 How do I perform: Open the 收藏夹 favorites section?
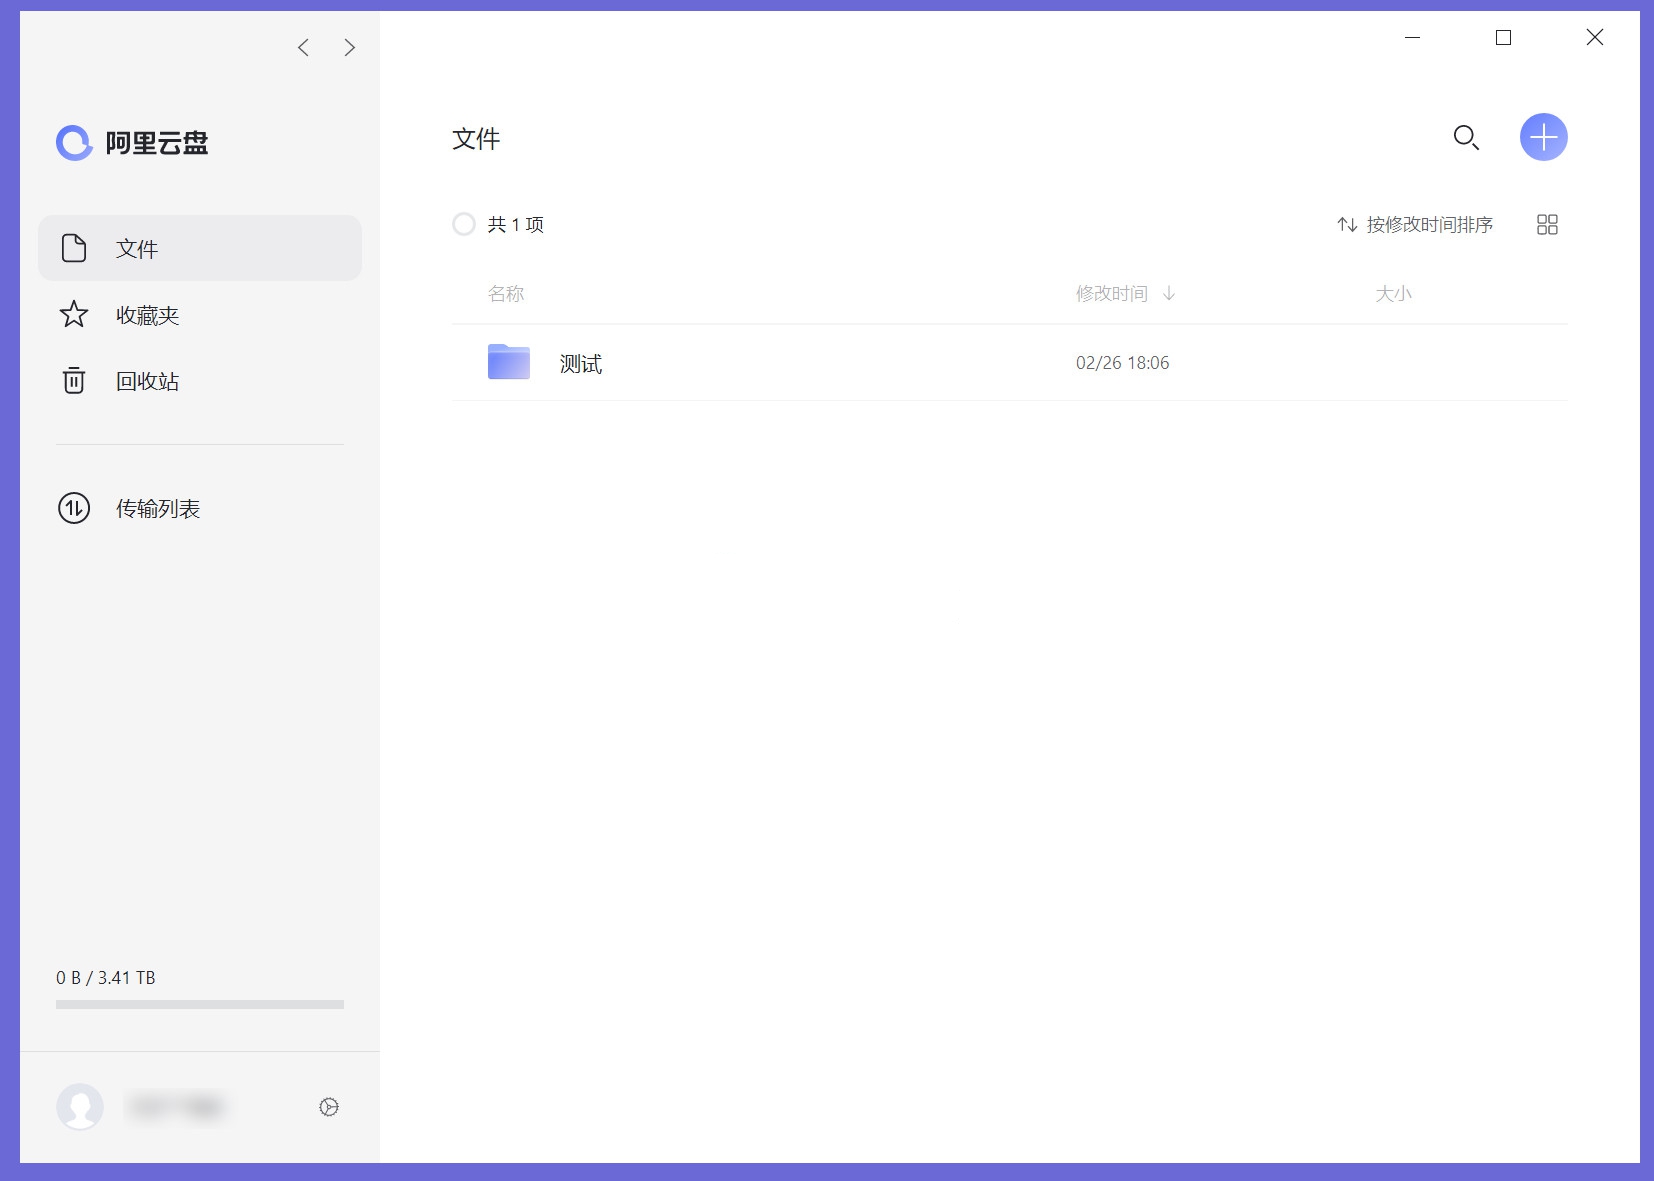coord(147,316)
